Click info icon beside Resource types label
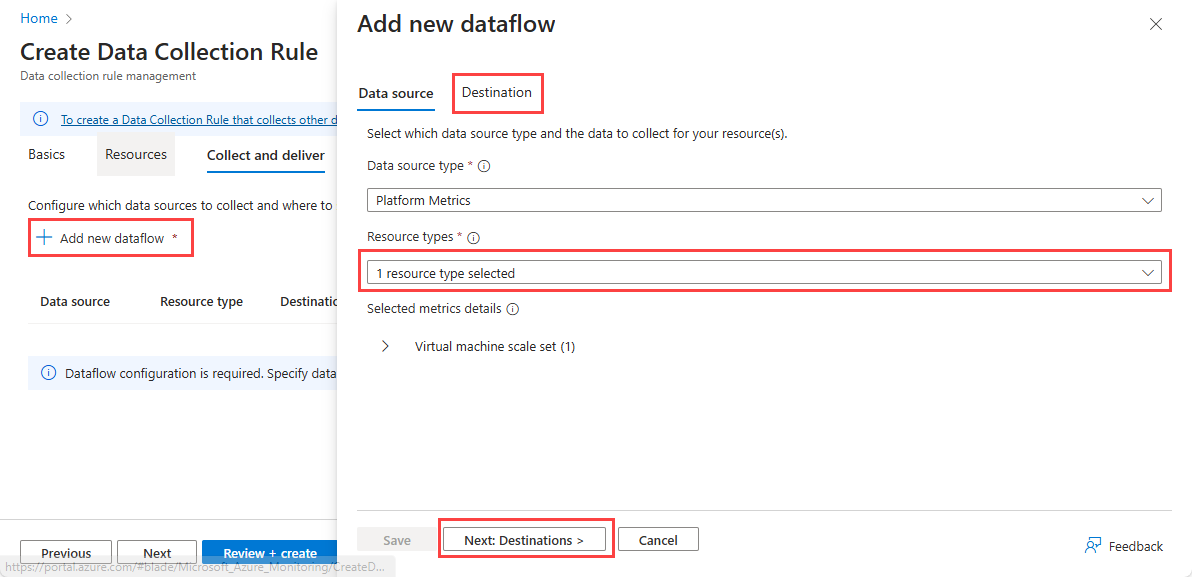This screenshot has height=577, width=1192. [474, 238]
